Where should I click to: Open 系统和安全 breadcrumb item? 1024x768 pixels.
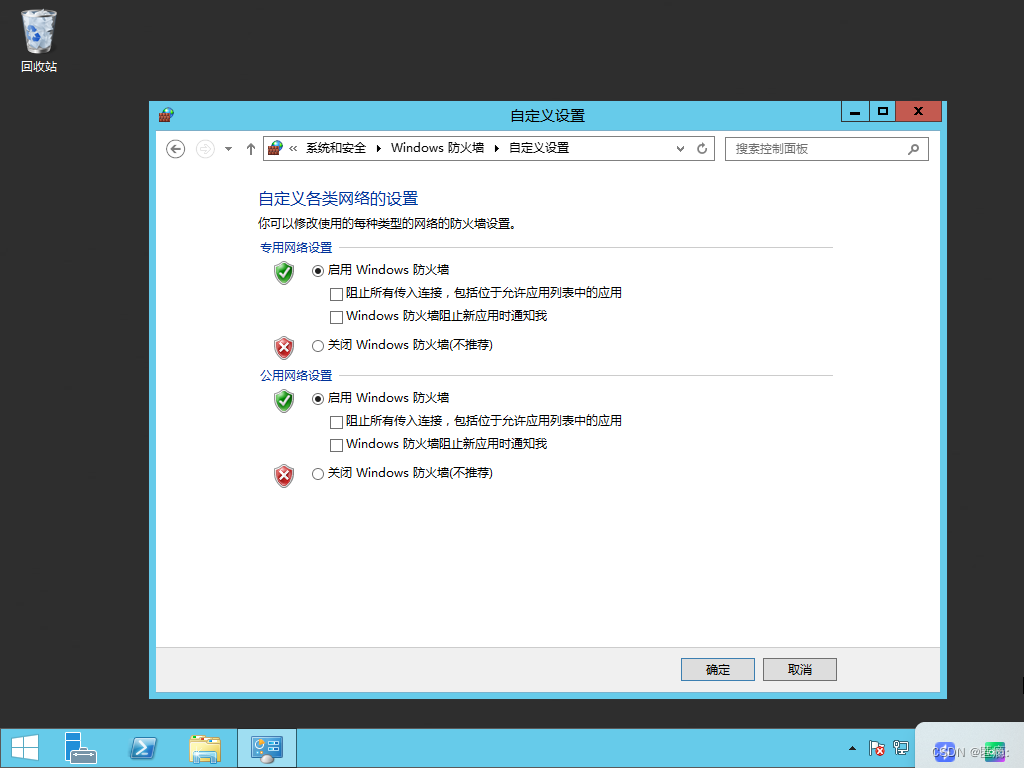coord(336,148)
